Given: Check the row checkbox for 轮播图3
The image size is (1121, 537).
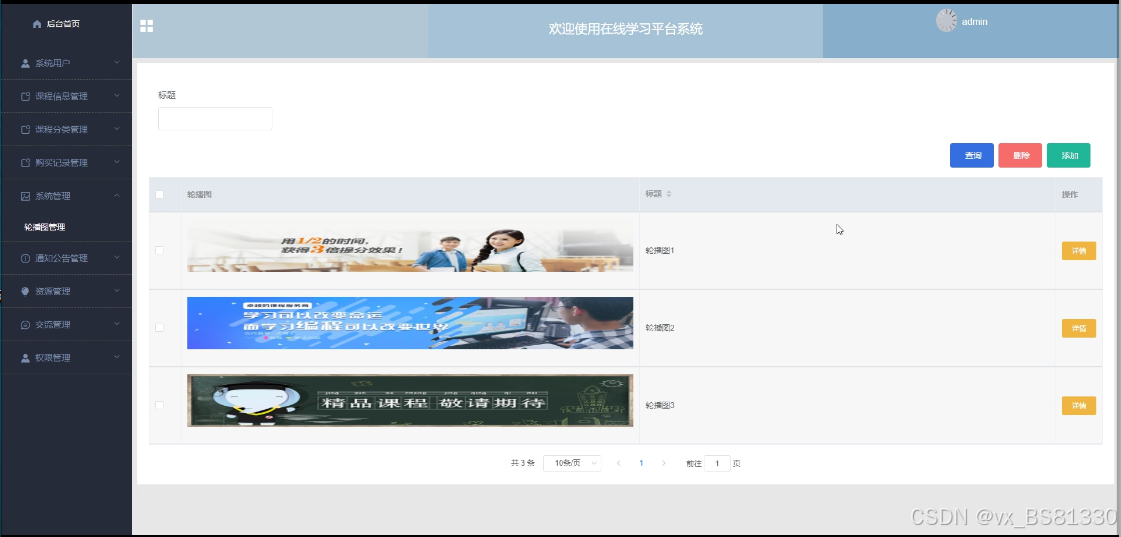Looking at the screenshot, I should coord(159,405).
